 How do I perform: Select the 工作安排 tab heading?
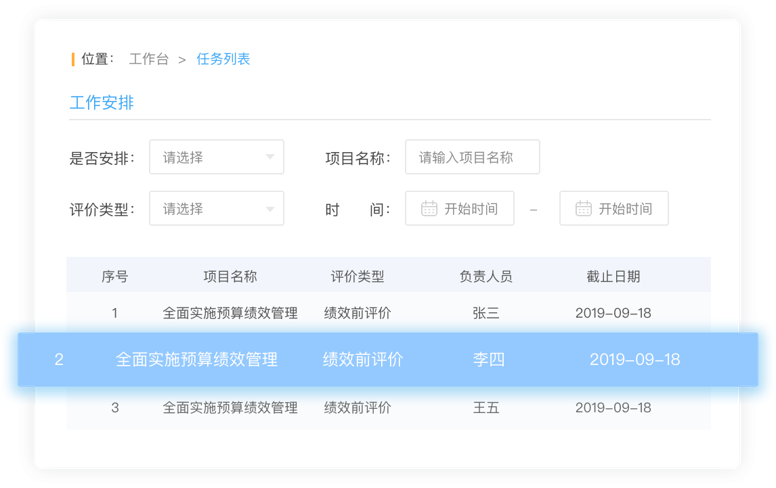pos(102,103)
